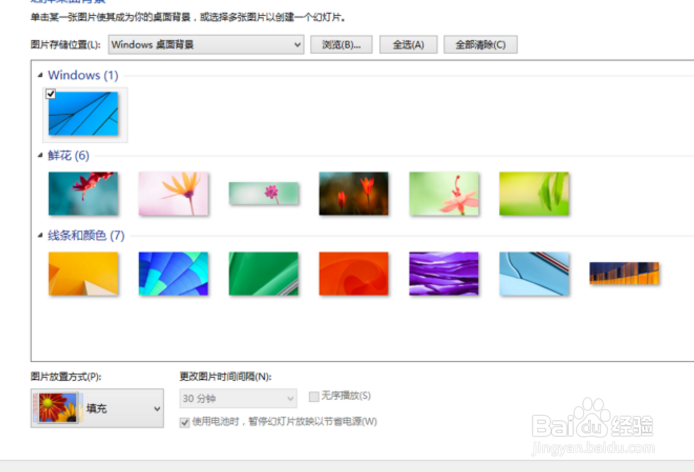Open the 图片放置方式 填充 dropdown
This screenshot has width=694, height=472.
(x=97, y=408)
